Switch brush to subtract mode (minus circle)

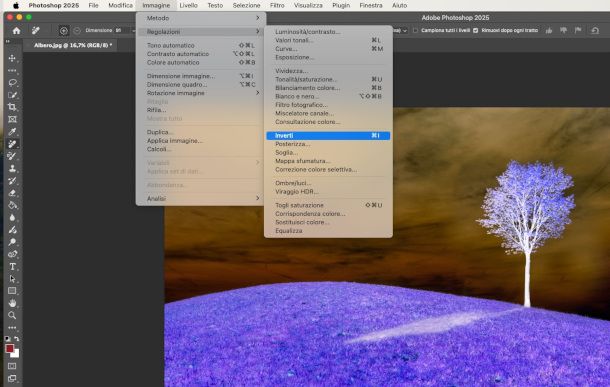(77, 30)
